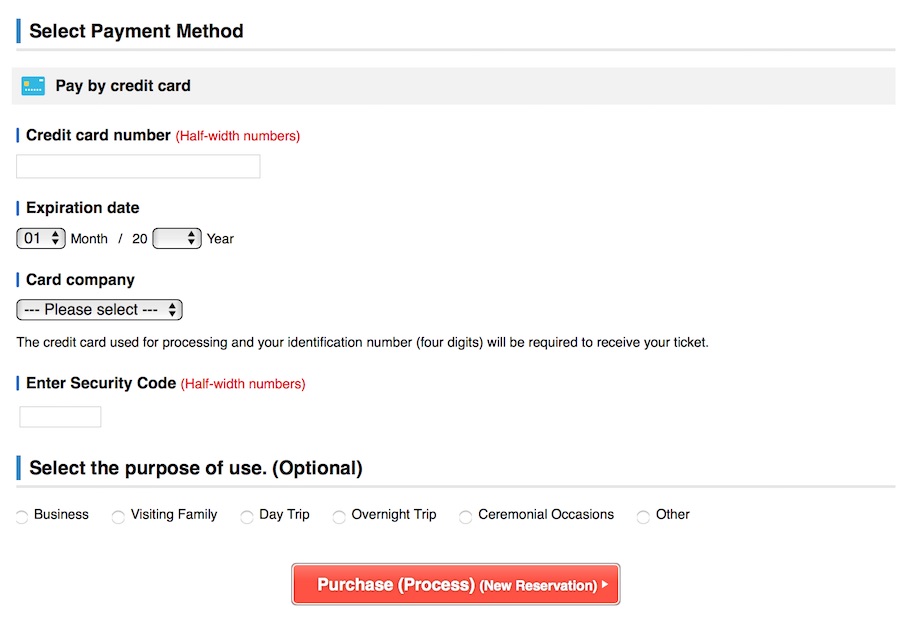Expand the Card company dropdown
The height and width of the screenshot is (619, 900).
(99, 310)
